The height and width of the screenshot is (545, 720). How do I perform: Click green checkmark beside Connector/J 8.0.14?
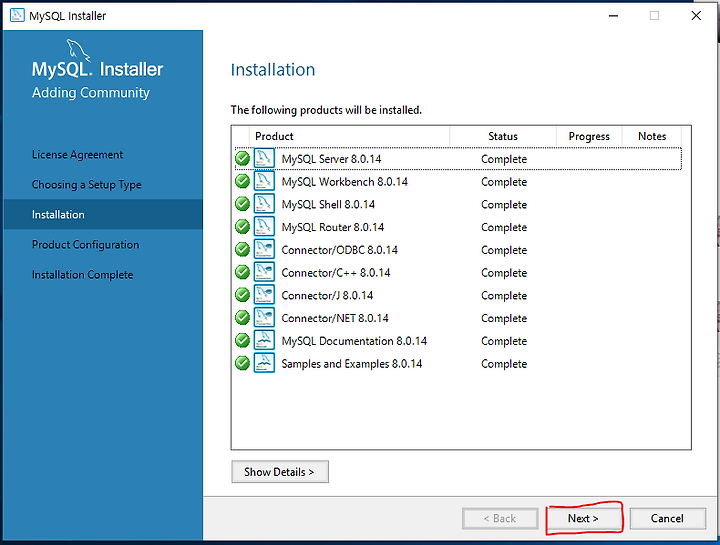pyautogui.click(x=242, y=295)
